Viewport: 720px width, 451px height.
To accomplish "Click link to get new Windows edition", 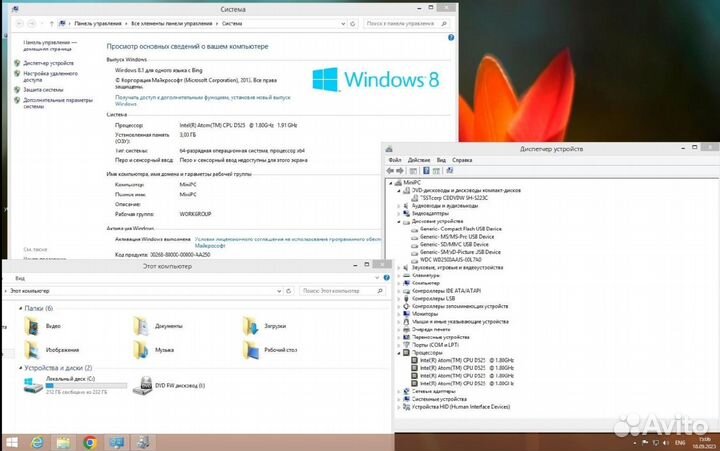I will pos(202,101).
